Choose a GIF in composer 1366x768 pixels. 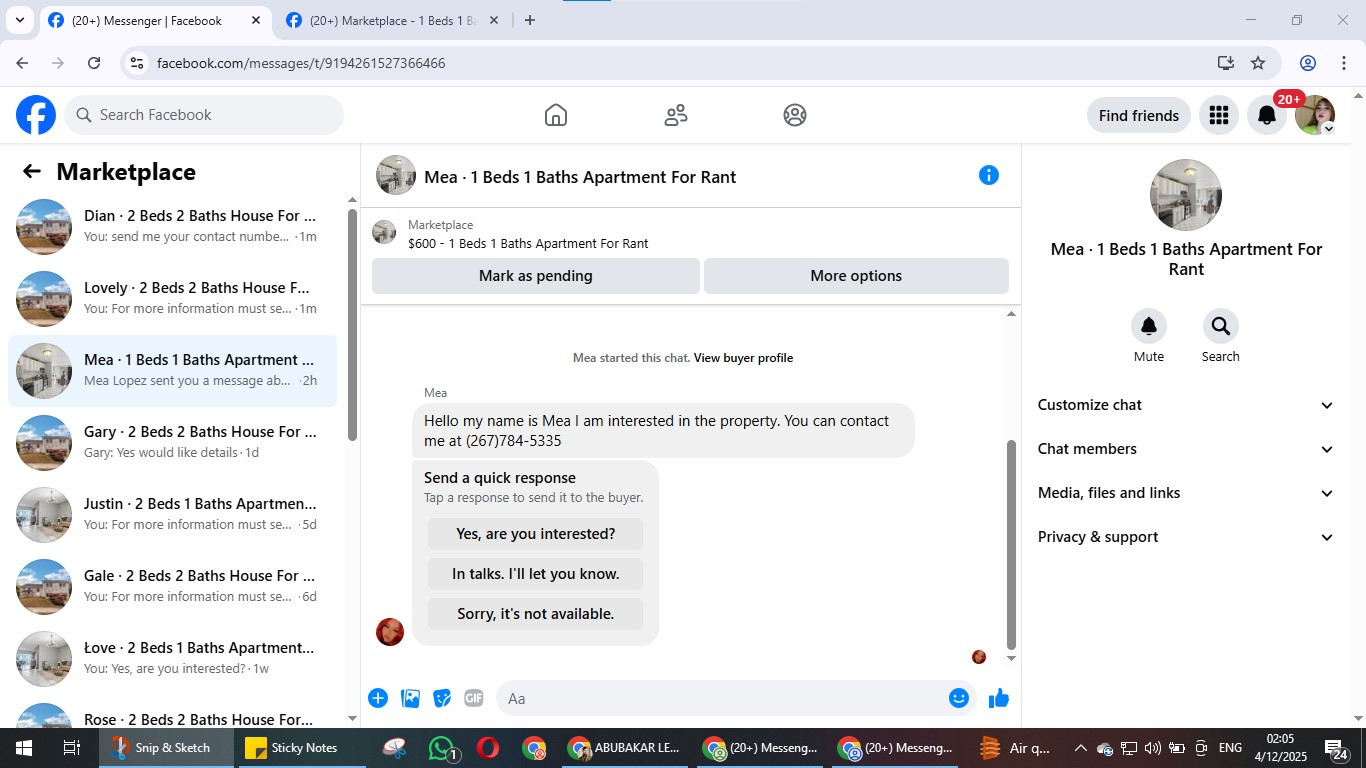(x=474, y=698)
